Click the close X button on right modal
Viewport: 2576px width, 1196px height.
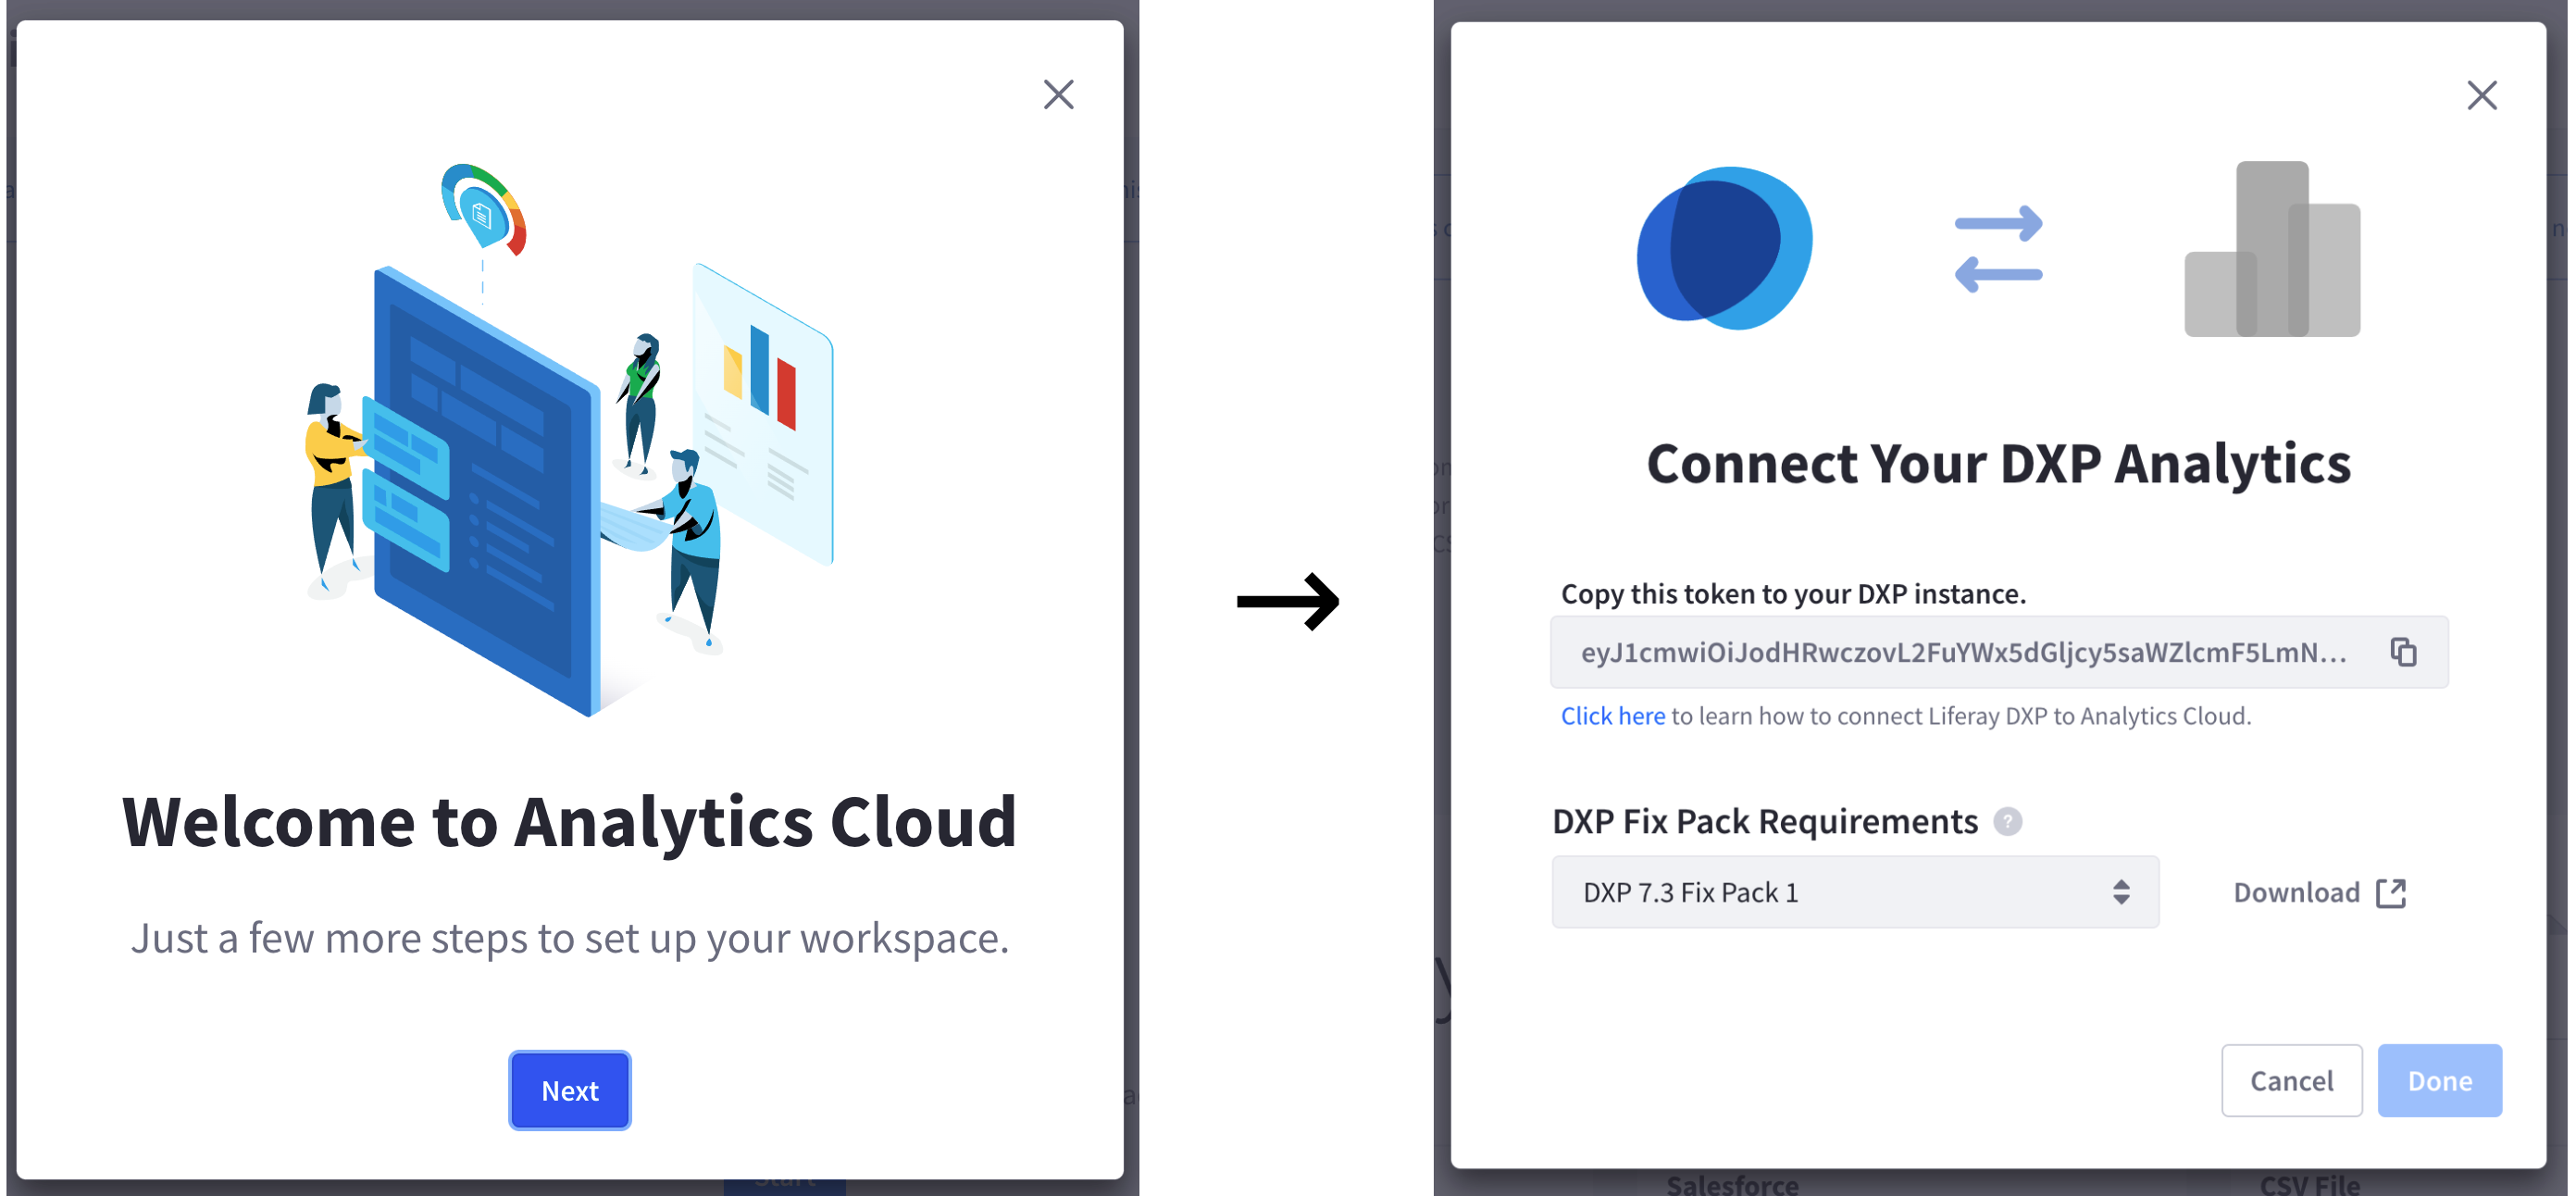click(2483, 93)
